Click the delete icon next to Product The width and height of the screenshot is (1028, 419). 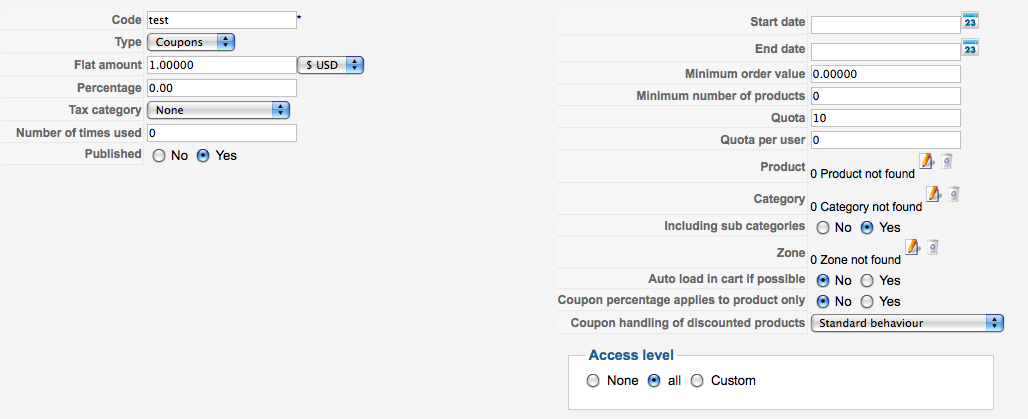[946, 161]
